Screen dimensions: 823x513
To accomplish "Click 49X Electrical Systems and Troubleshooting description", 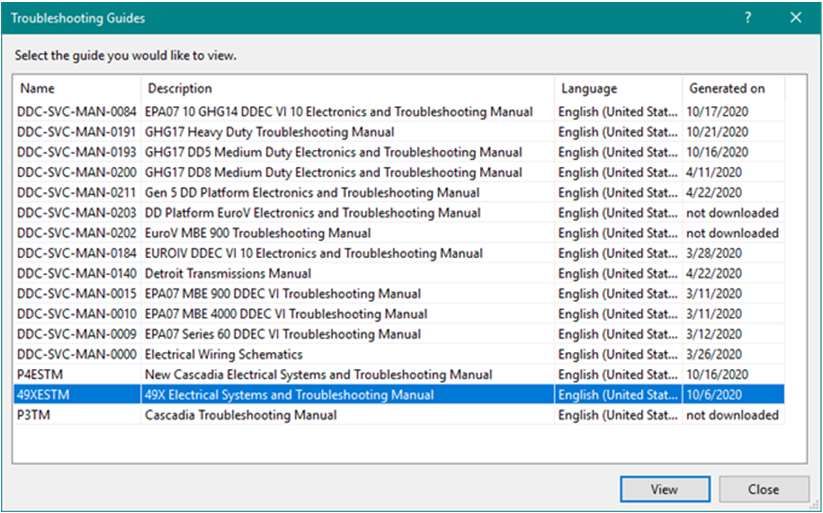I will point(289,395).
